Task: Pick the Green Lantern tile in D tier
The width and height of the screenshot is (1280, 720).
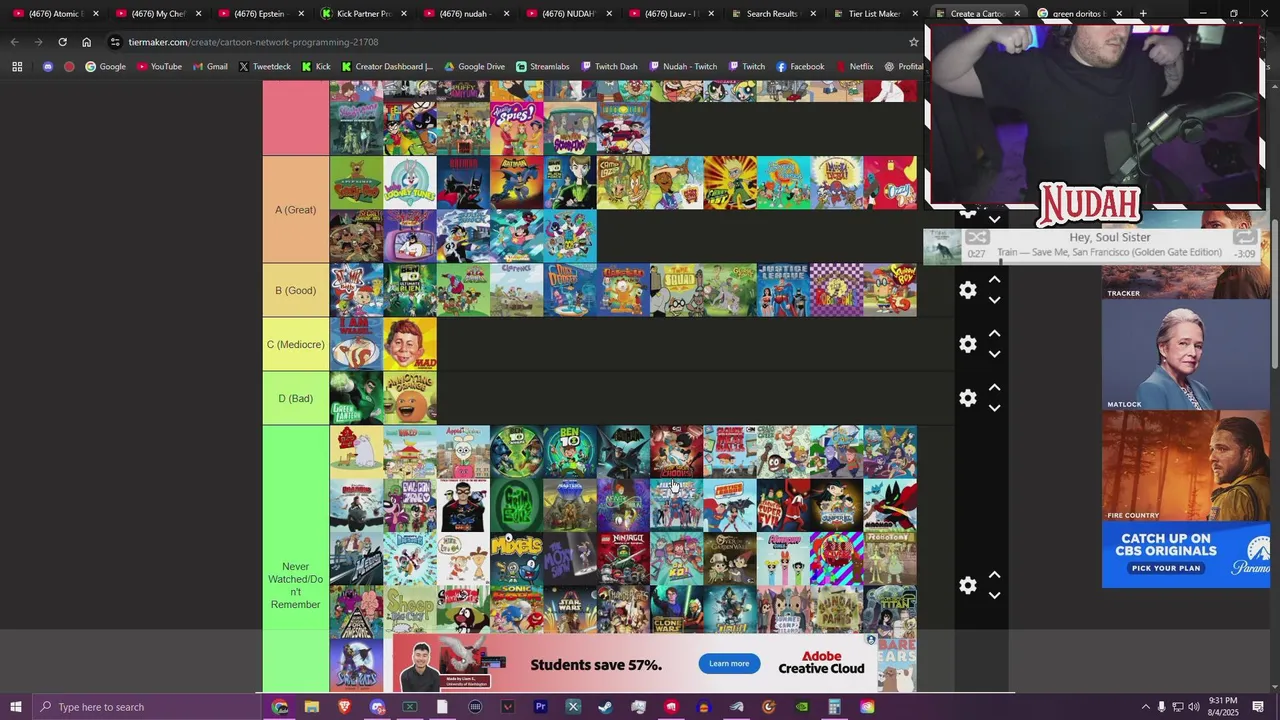Action: [x=356, y=398]
